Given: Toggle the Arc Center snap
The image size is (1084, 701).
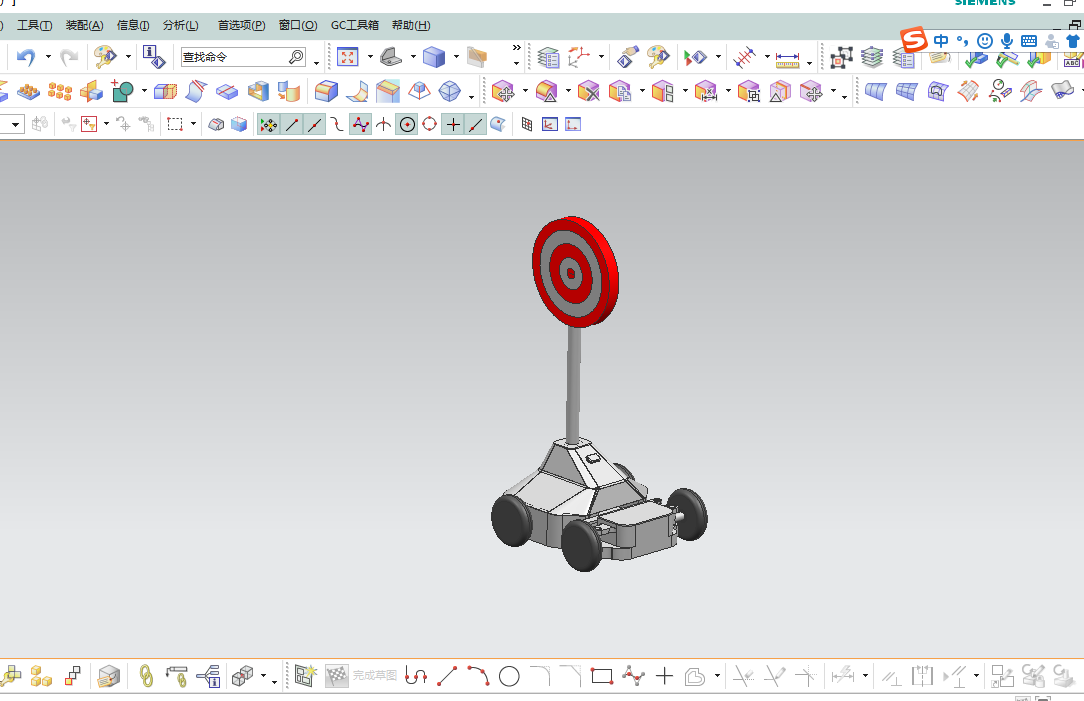Looking at the screenshot, I should point(407,124).
